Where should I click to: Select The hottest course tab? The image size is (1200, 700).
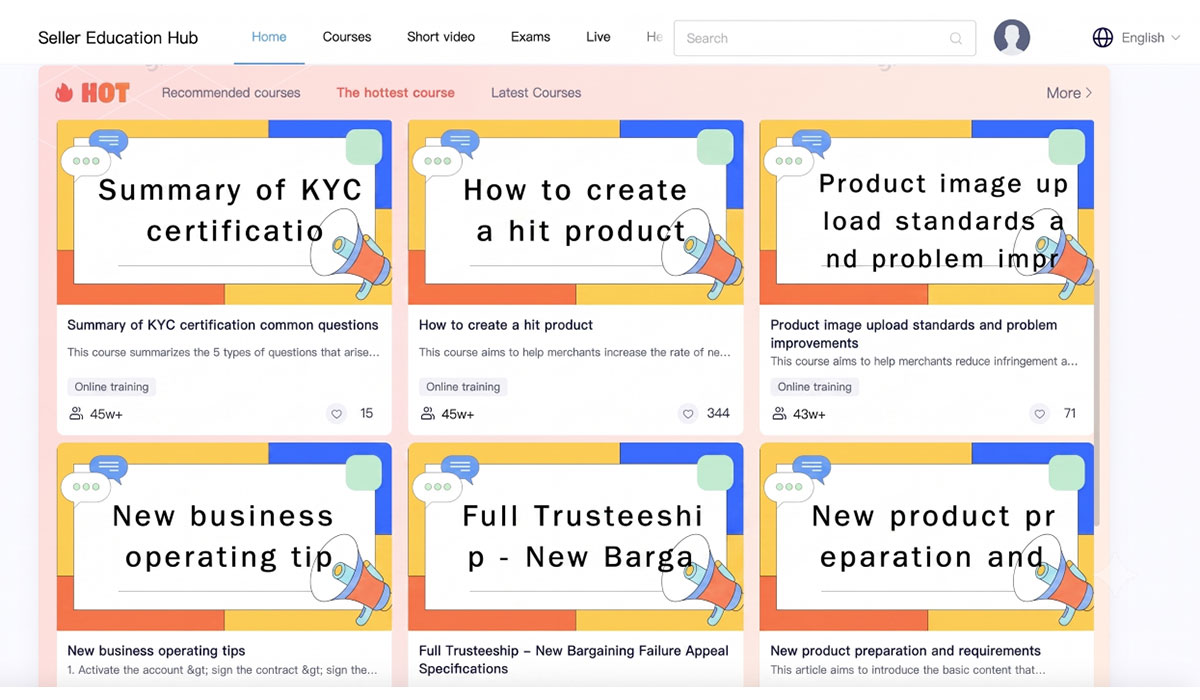[395, 93]
